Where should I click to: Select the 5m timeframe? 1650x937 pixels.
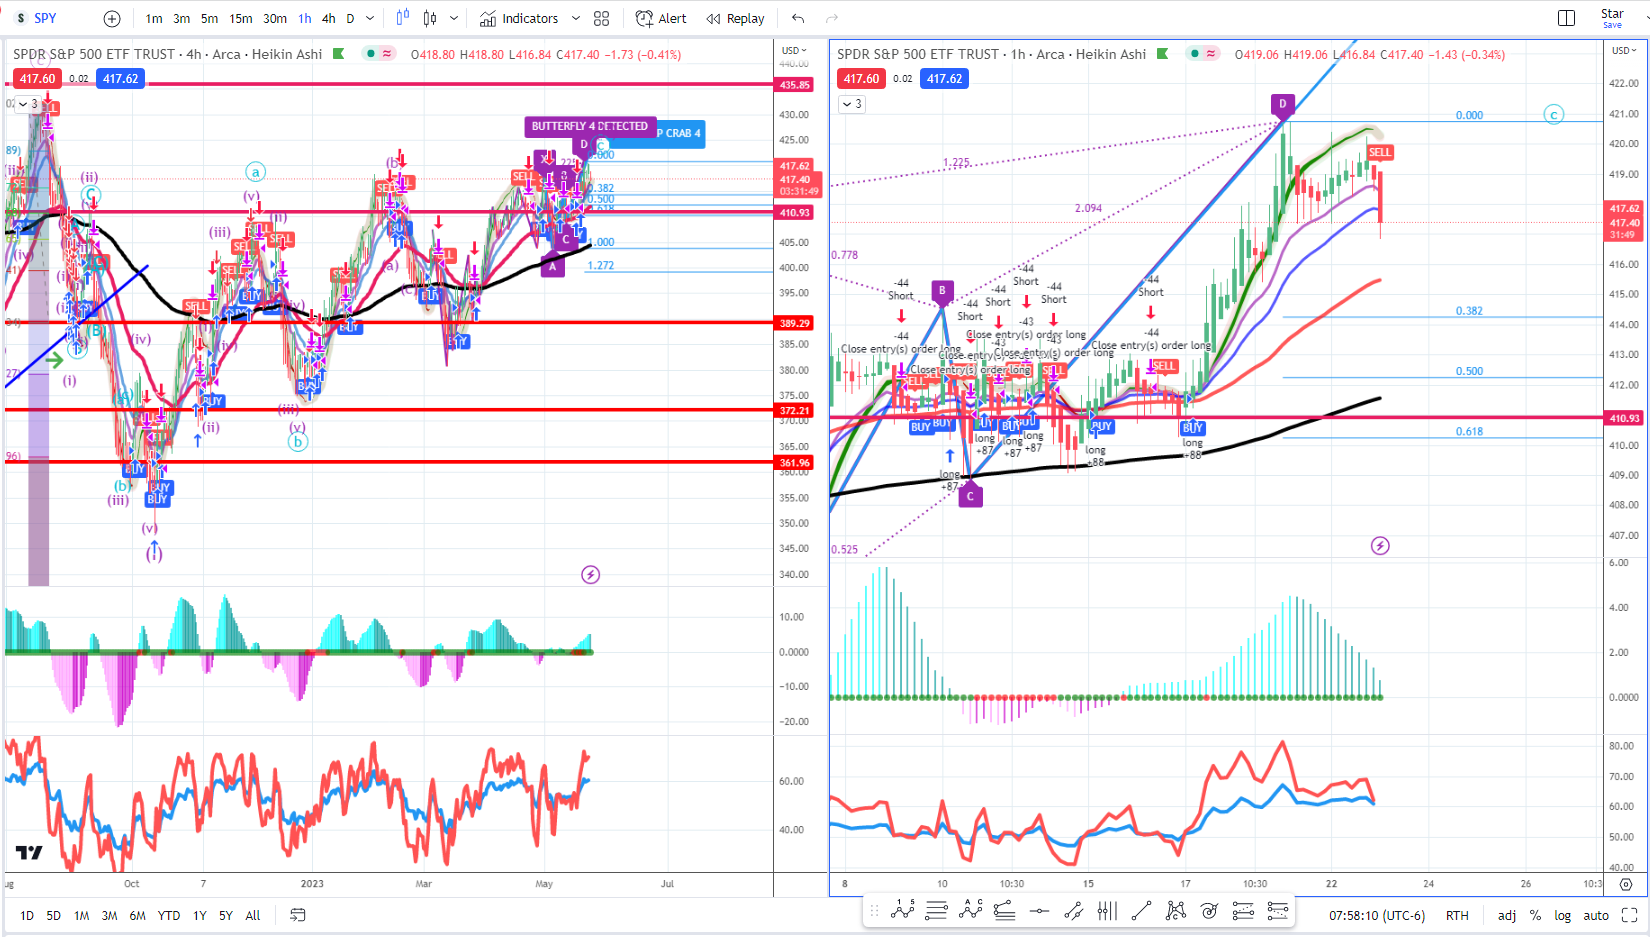click(209, 18)
